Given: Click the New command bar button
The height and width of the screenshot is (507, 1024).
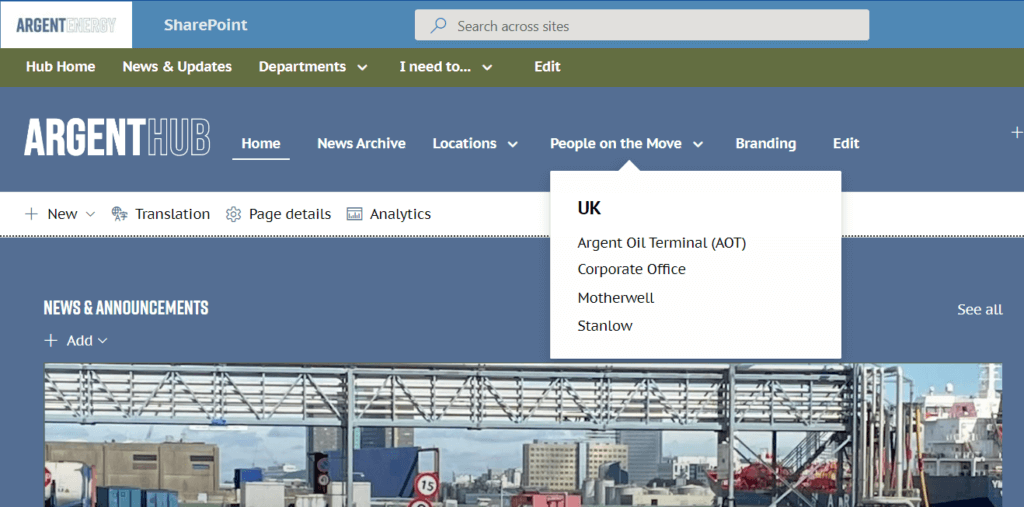Looking at the screenshot, I should [60, 214].
